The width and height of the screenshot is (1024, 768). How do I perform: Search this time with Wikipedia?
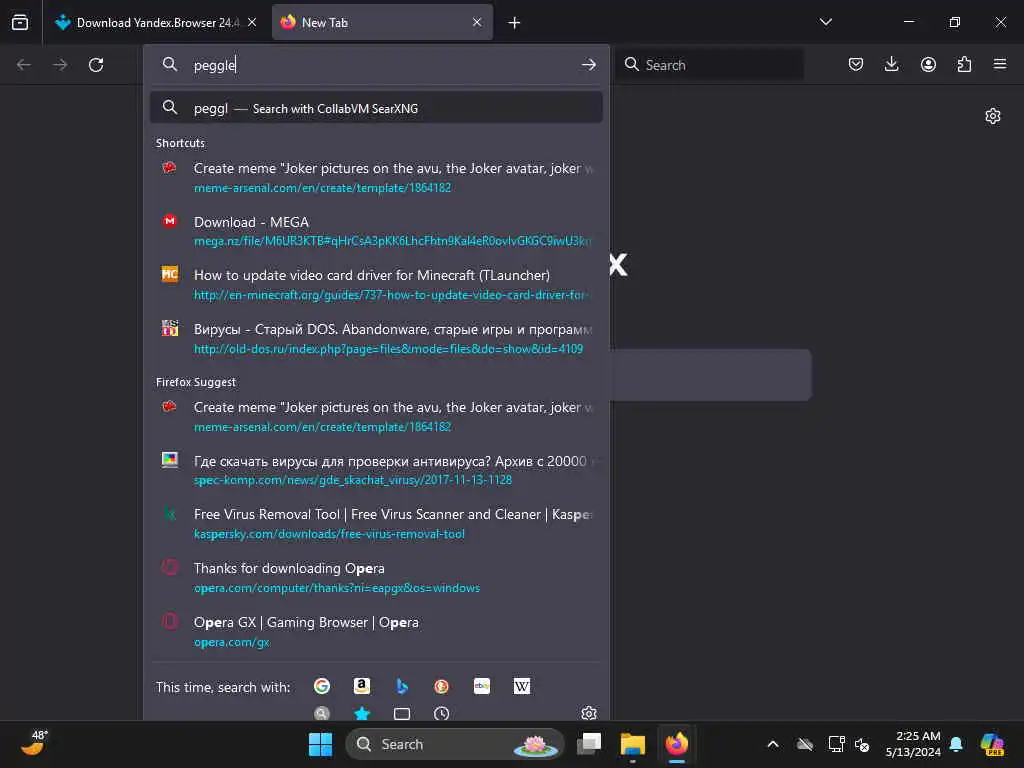click(522, 686)
